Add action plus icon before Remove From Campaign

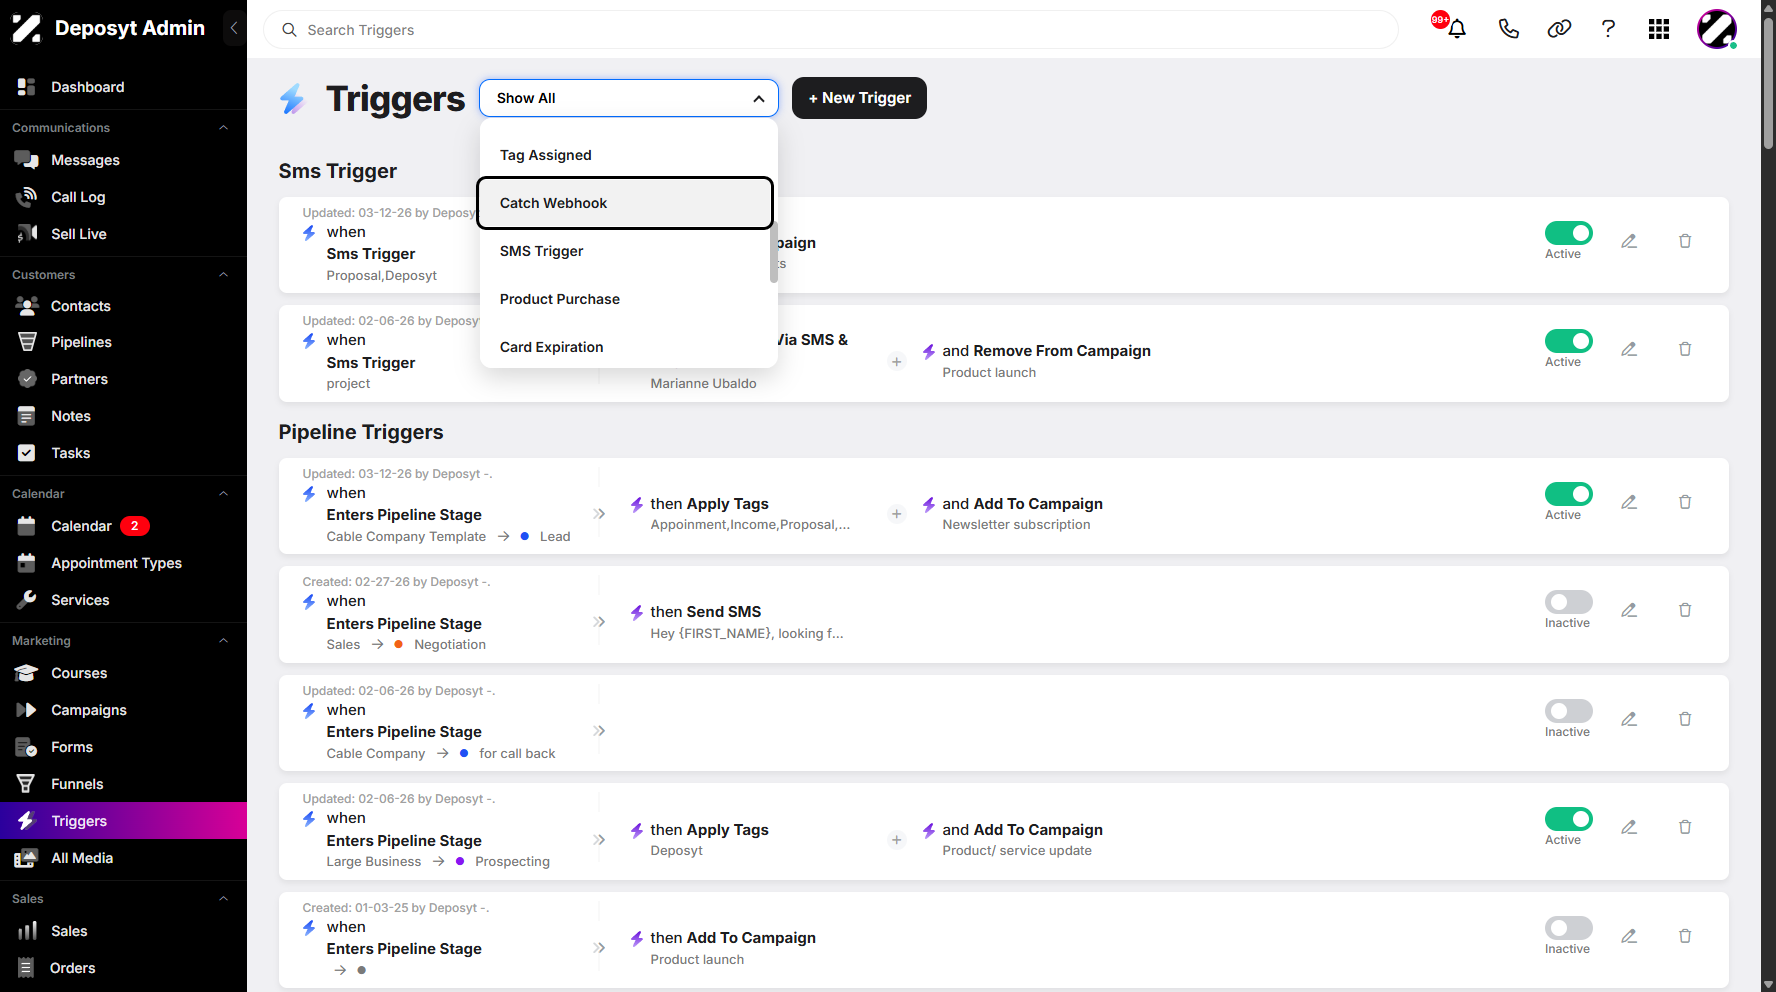[x=897, y=361]
